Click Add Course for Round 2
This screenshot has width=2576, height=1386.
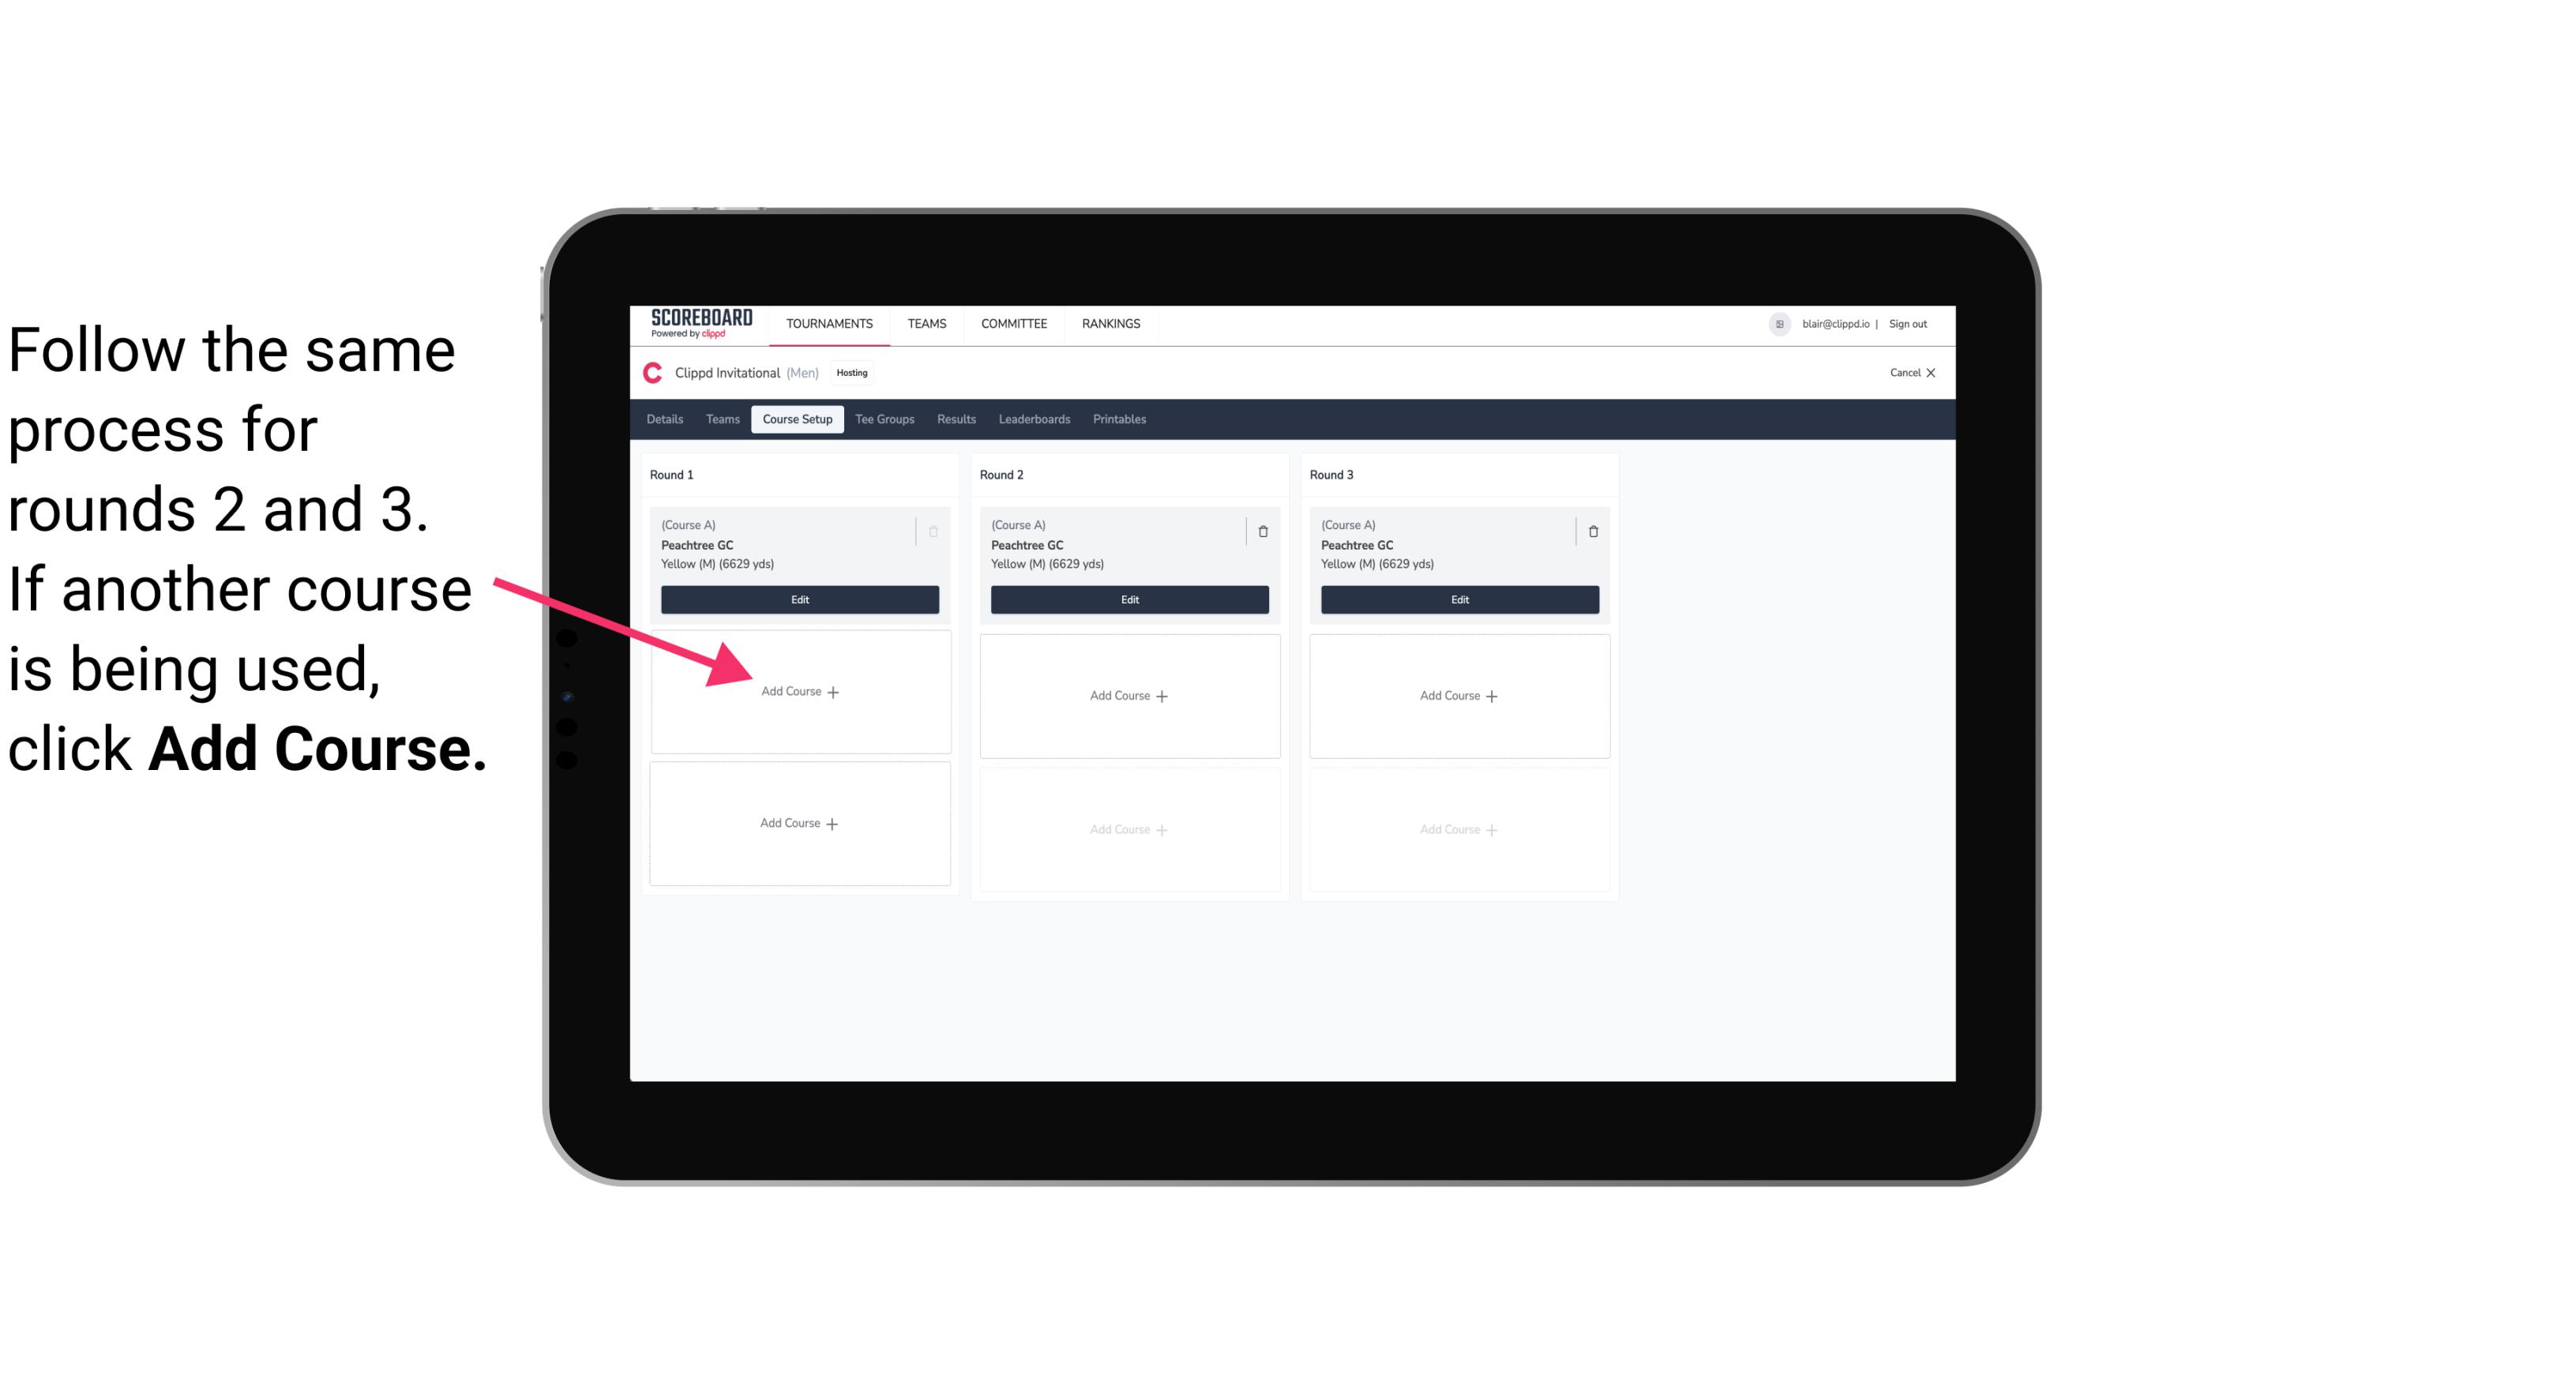[x=1125, y=695]
